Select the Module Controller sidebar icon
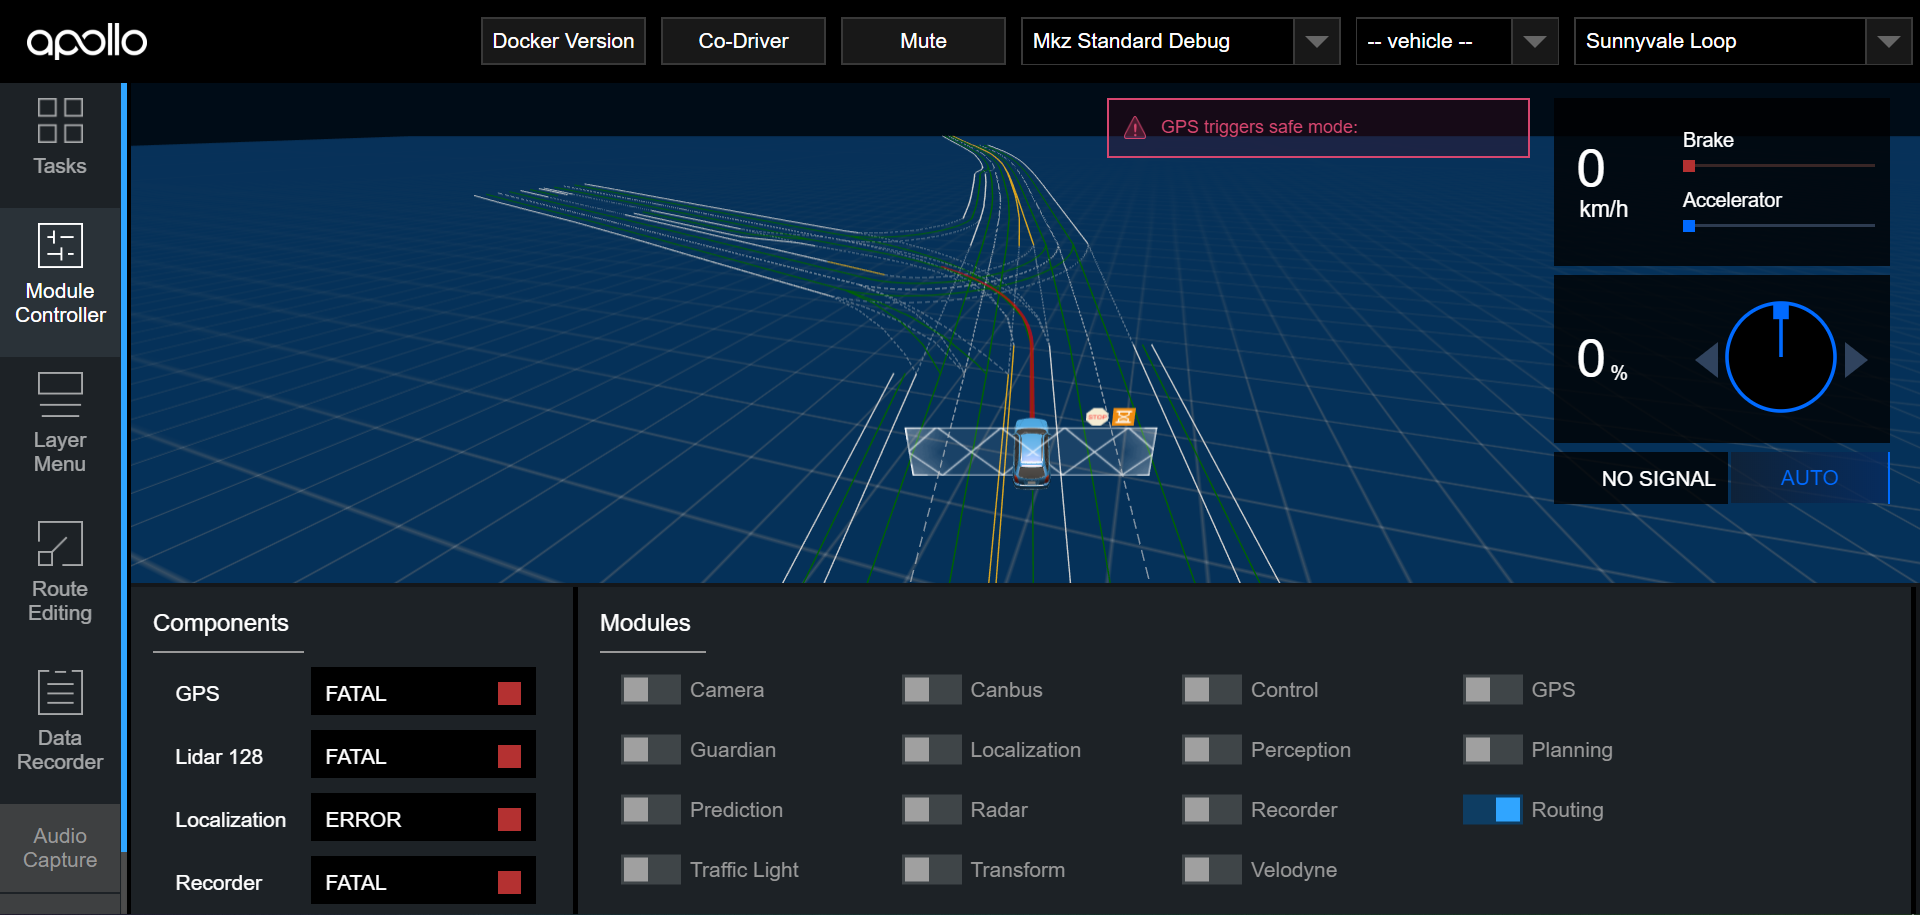Viewport: 1920px width, 915px height. (60, 277)
